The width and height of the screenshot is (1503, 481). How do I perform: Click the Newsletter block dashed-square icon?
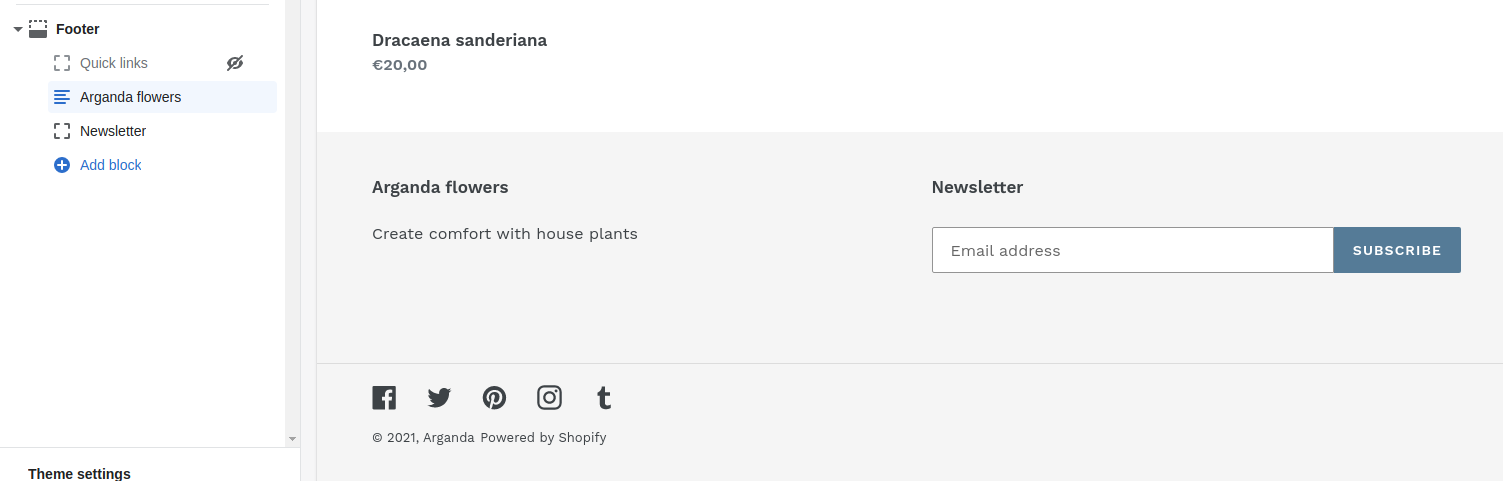[62, 131]
